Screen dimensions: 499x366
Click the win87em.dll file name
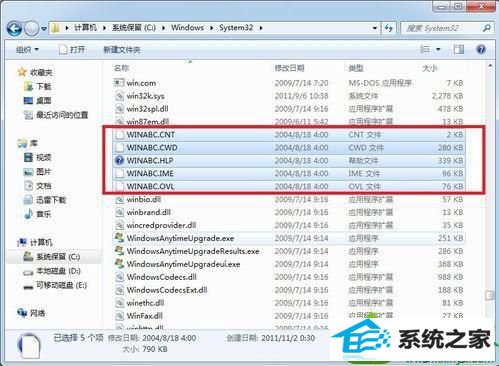(148, 122)
